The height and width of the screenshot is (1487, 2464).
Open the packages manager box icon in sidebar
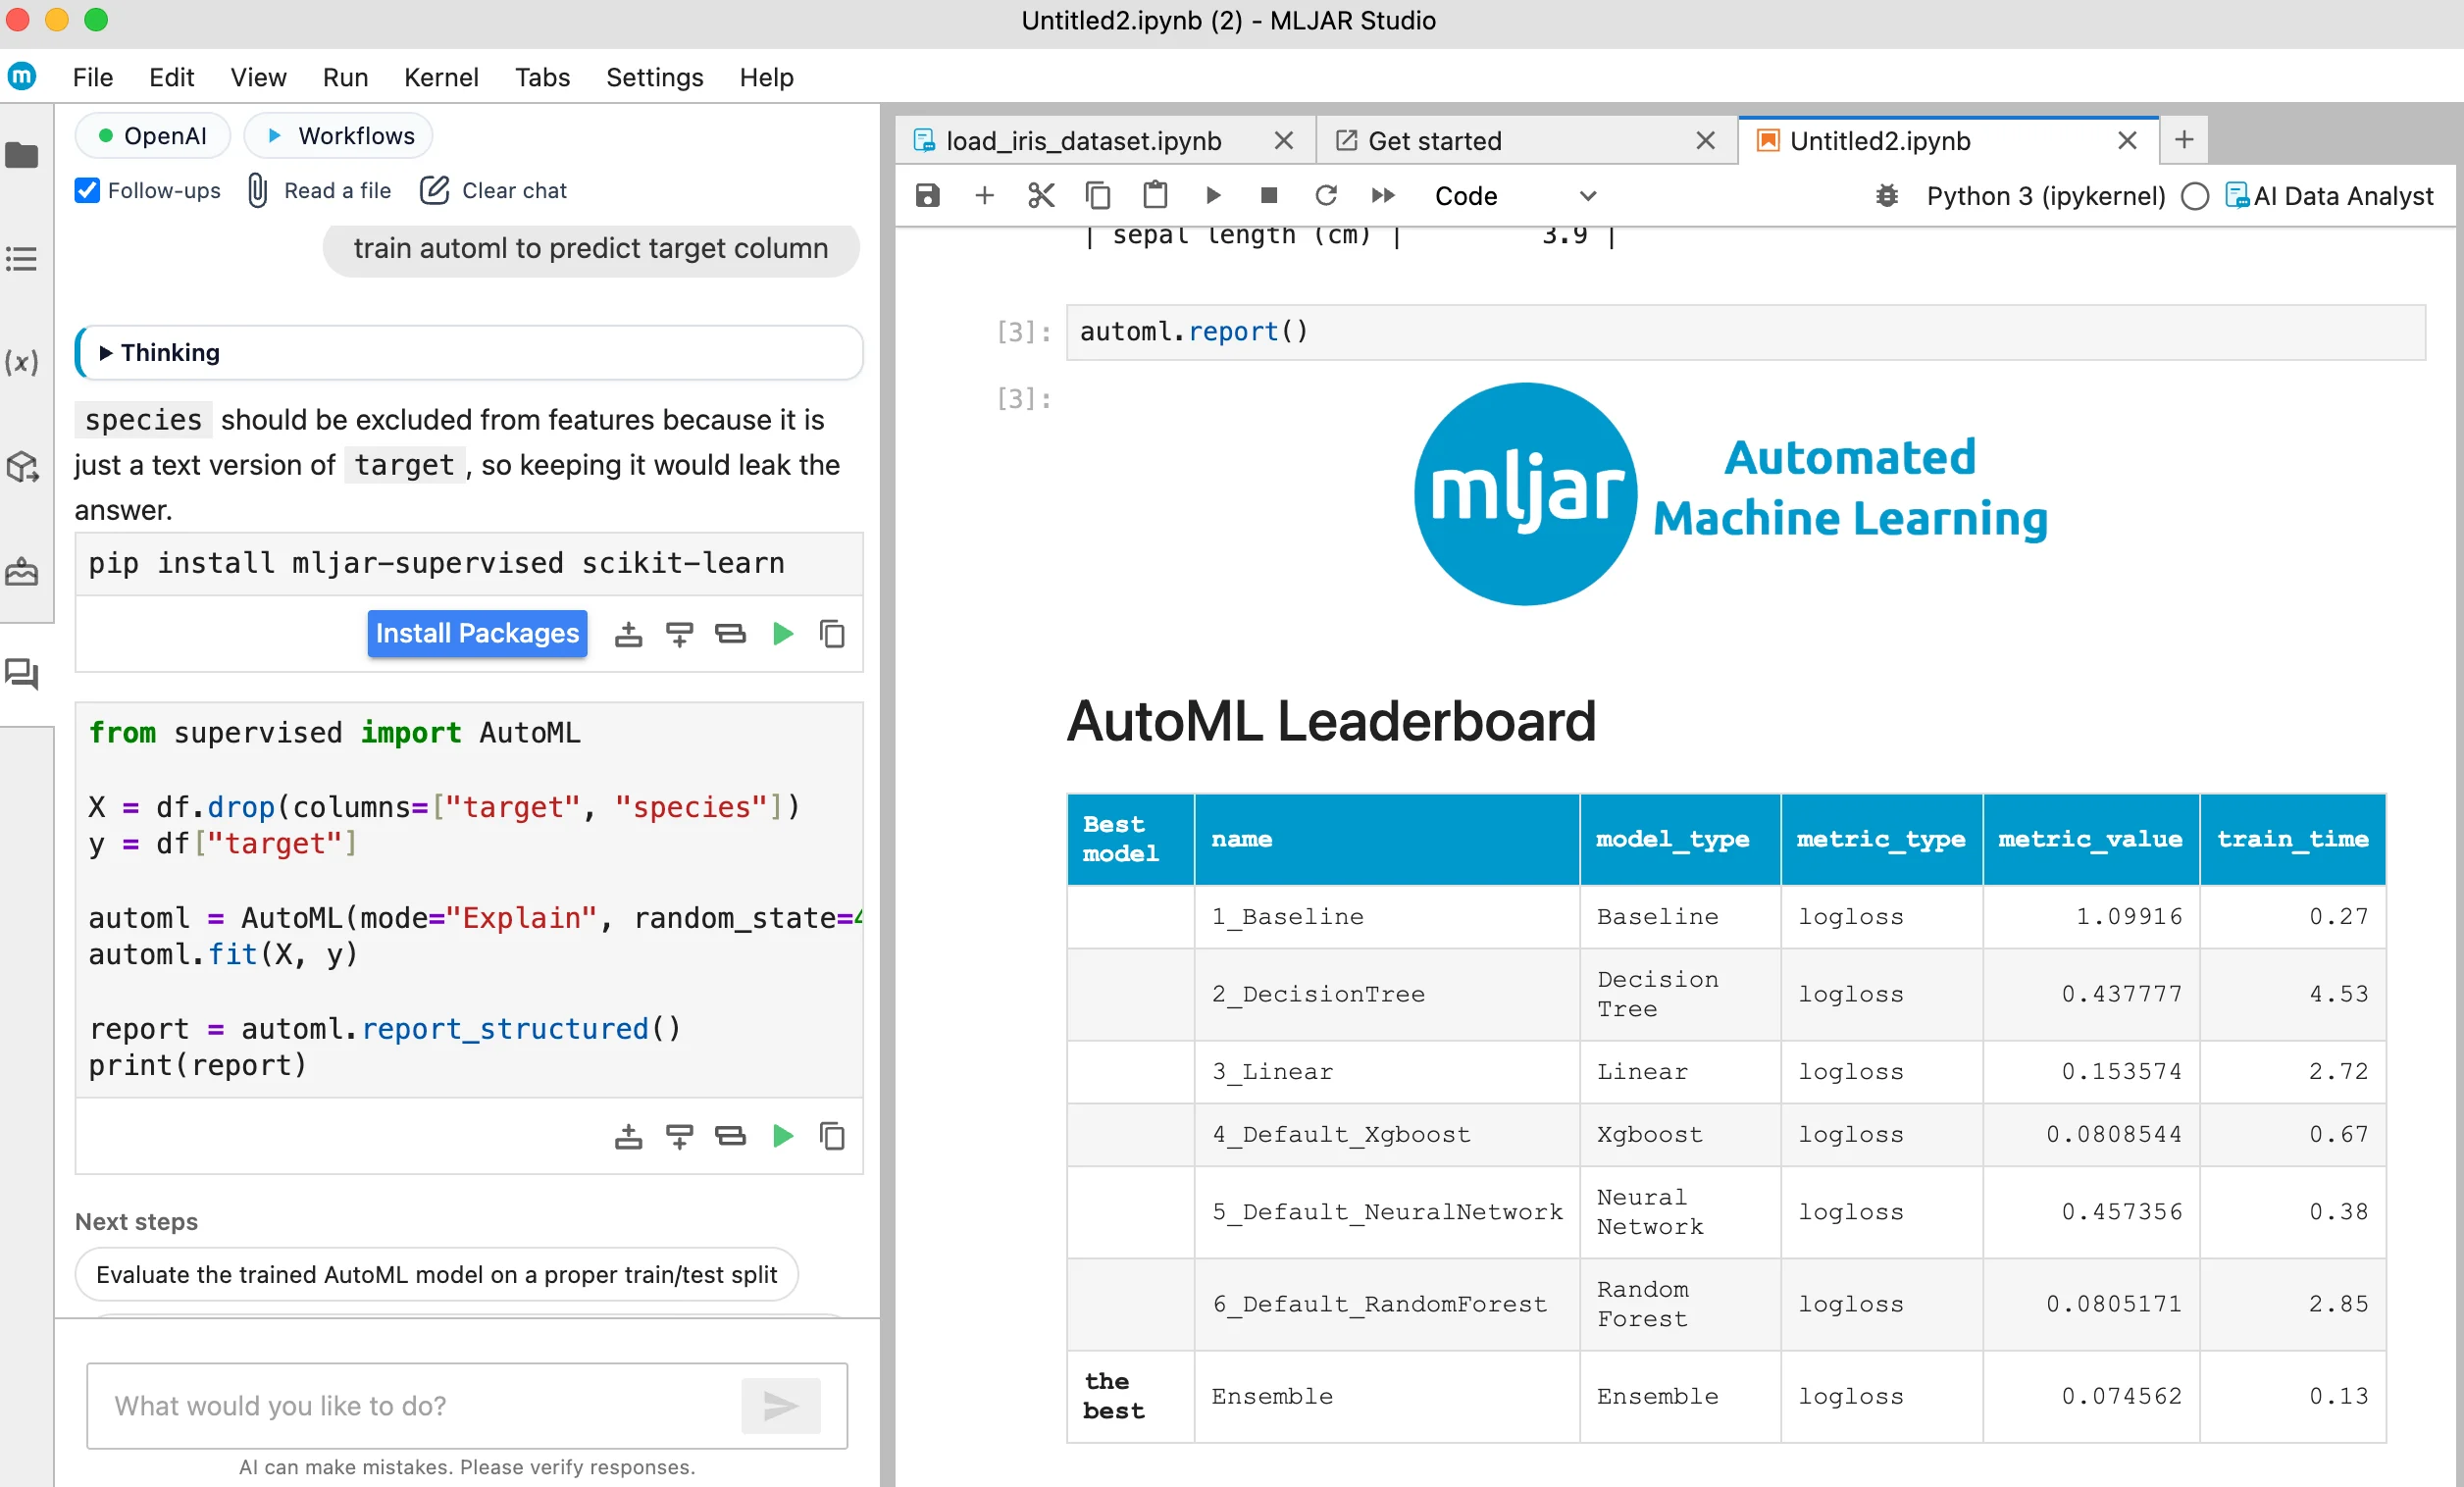tap(22, 467)
